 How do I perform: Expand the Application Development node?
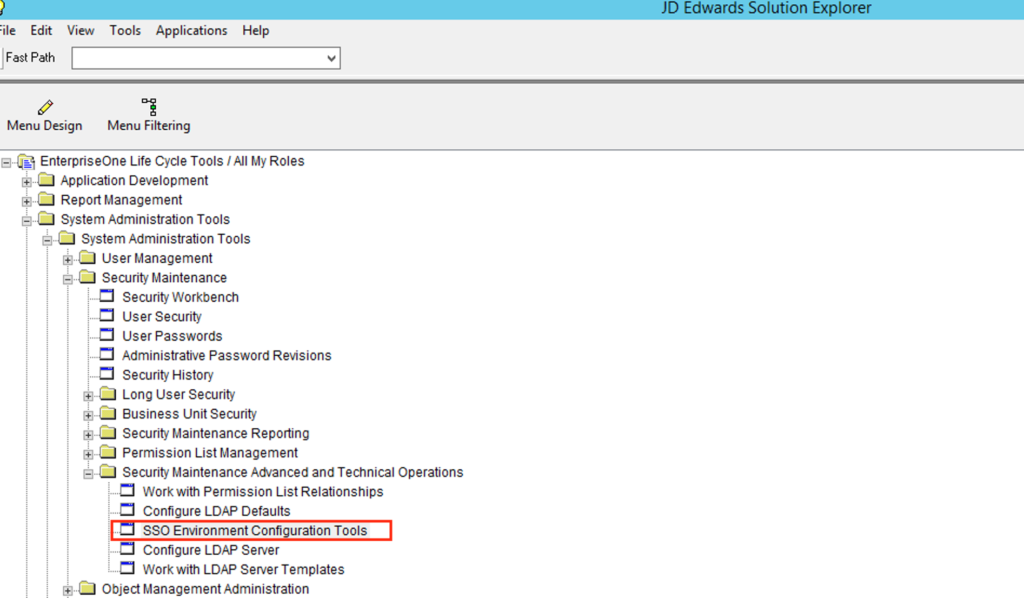pyautogui.click(x=27, y=181)
